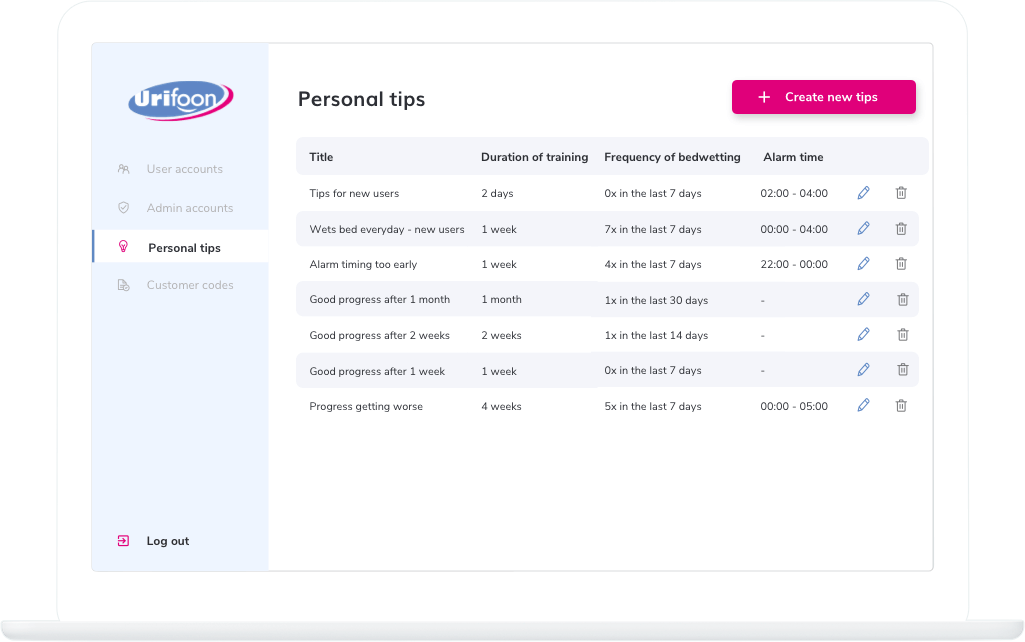Select 'Good progress after 1 week' title
The image size is (1025, 642).
pyautogui.click(x=377, y=371)
